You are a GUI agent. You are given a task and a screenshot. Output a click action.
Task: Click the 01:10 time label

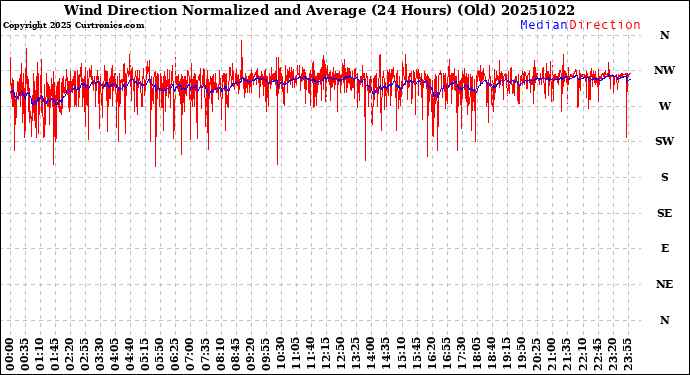coord(40,354)
